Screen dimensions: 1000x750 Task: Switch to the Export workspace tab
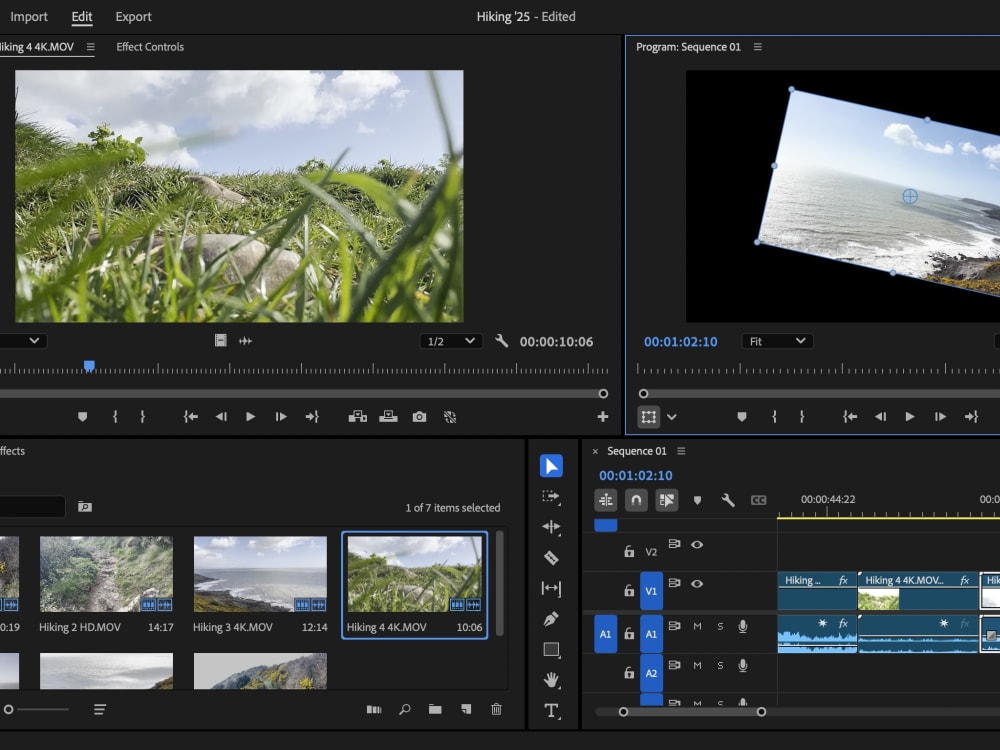pos(133,17)
